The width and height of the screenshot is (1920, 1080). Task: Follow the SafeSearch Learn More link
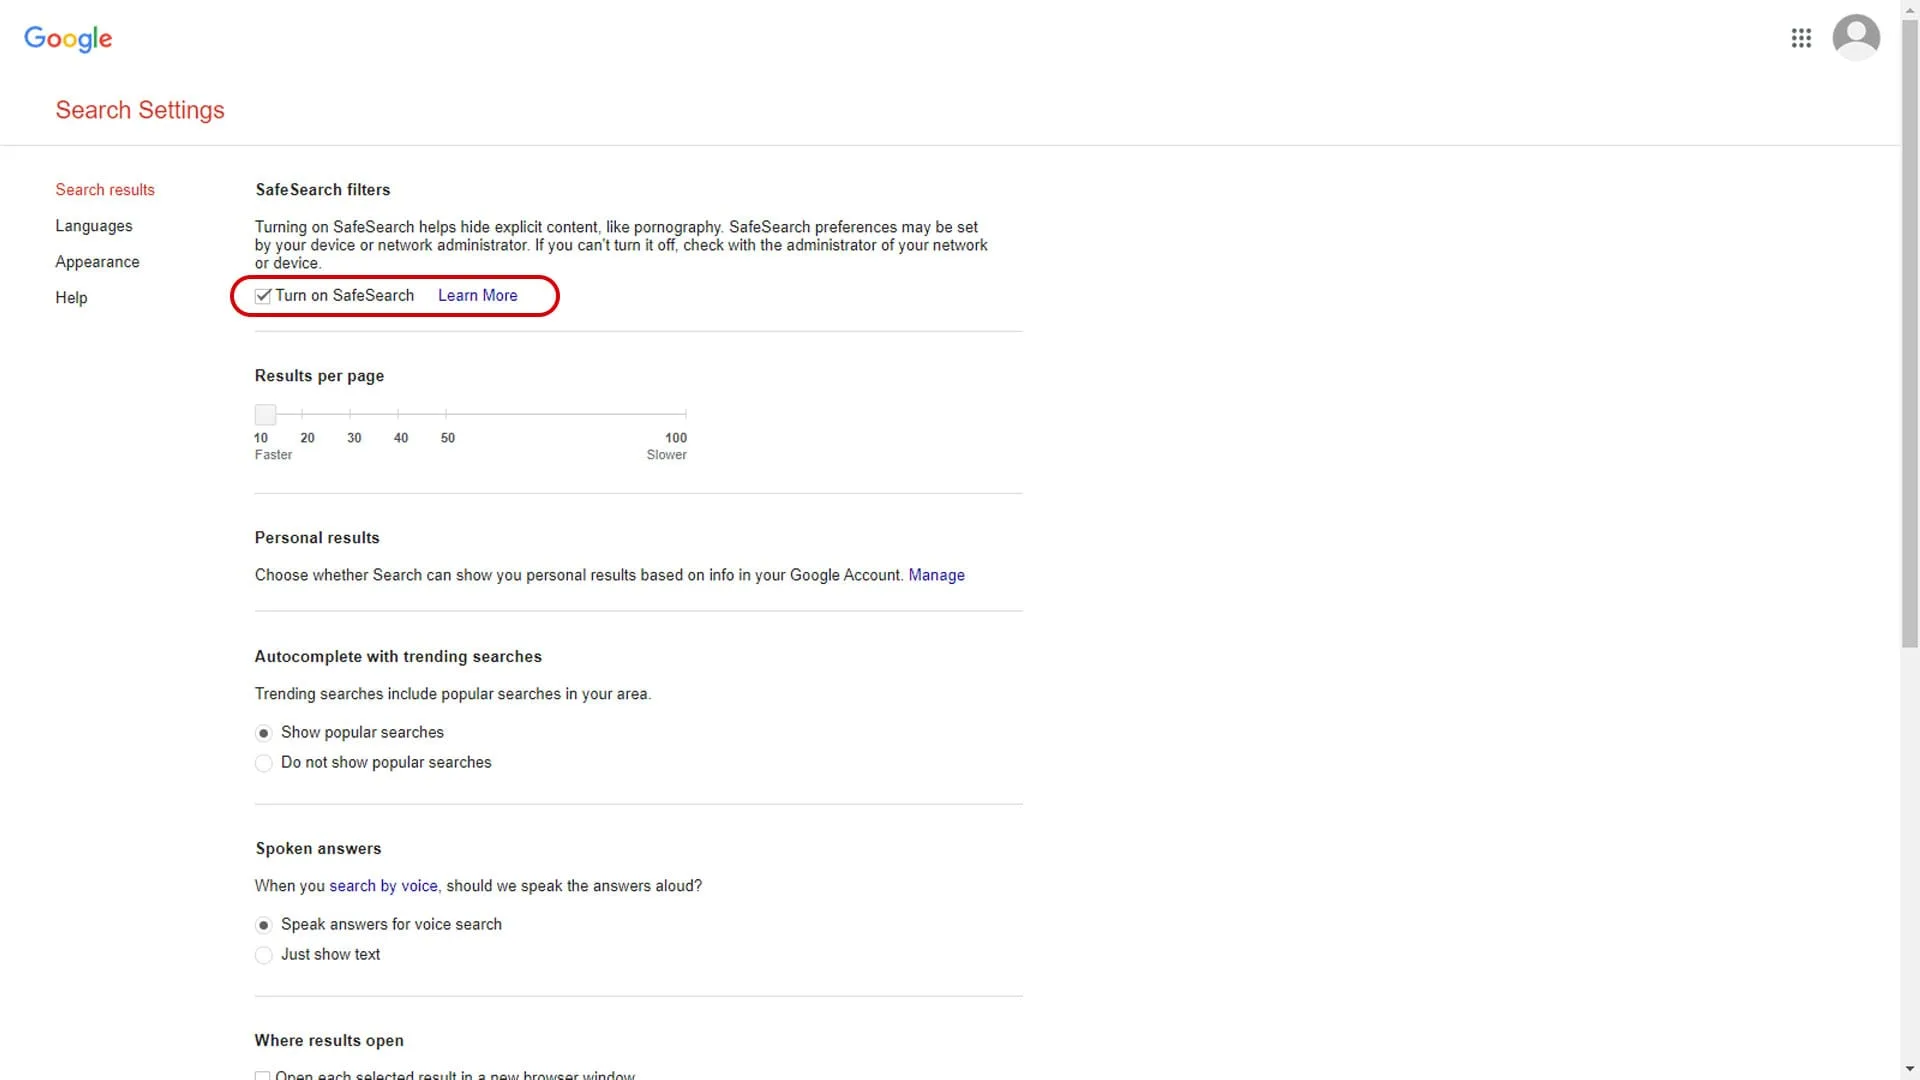click(478, 296)
